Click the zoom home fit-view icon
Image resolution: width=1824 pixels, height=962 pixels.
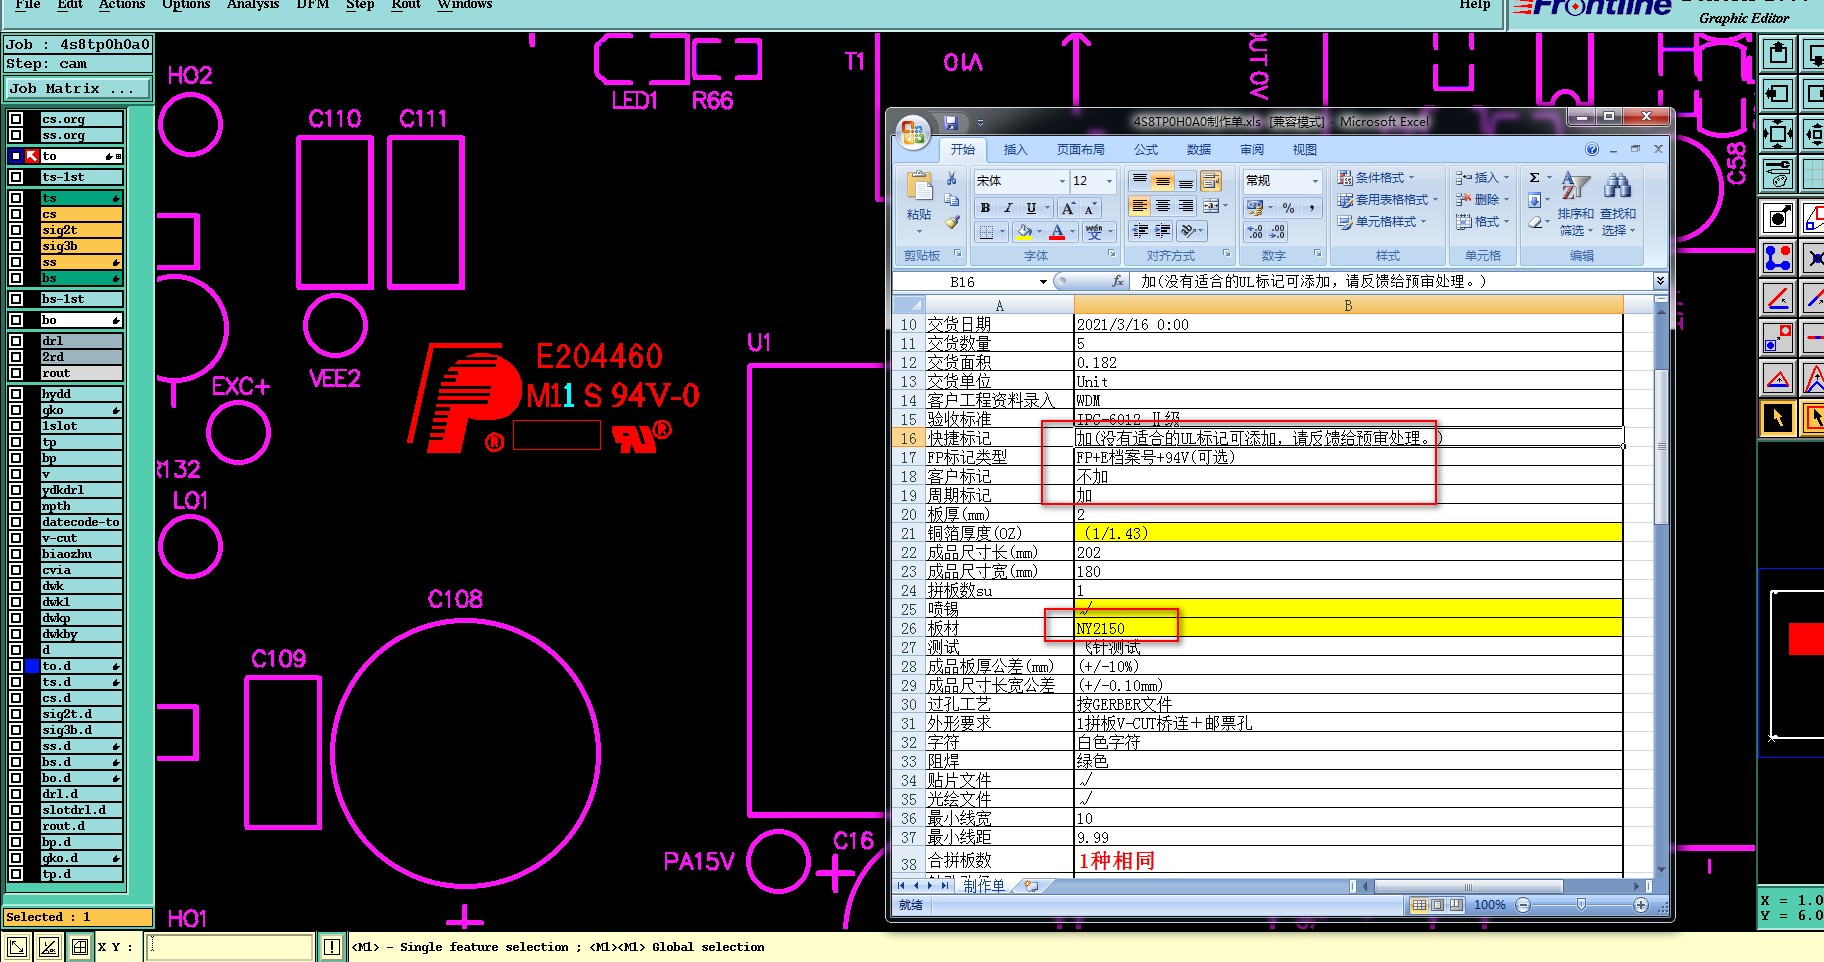click(1778, 134)
